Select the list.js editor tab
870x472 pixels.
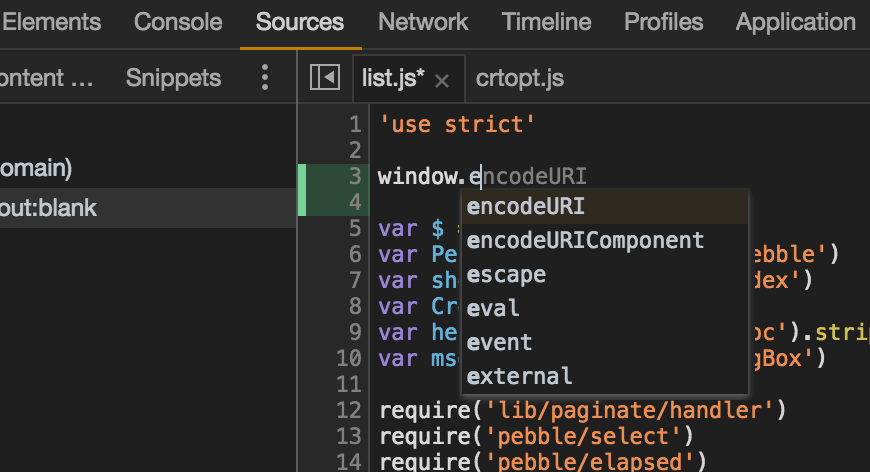pos(393,78)
